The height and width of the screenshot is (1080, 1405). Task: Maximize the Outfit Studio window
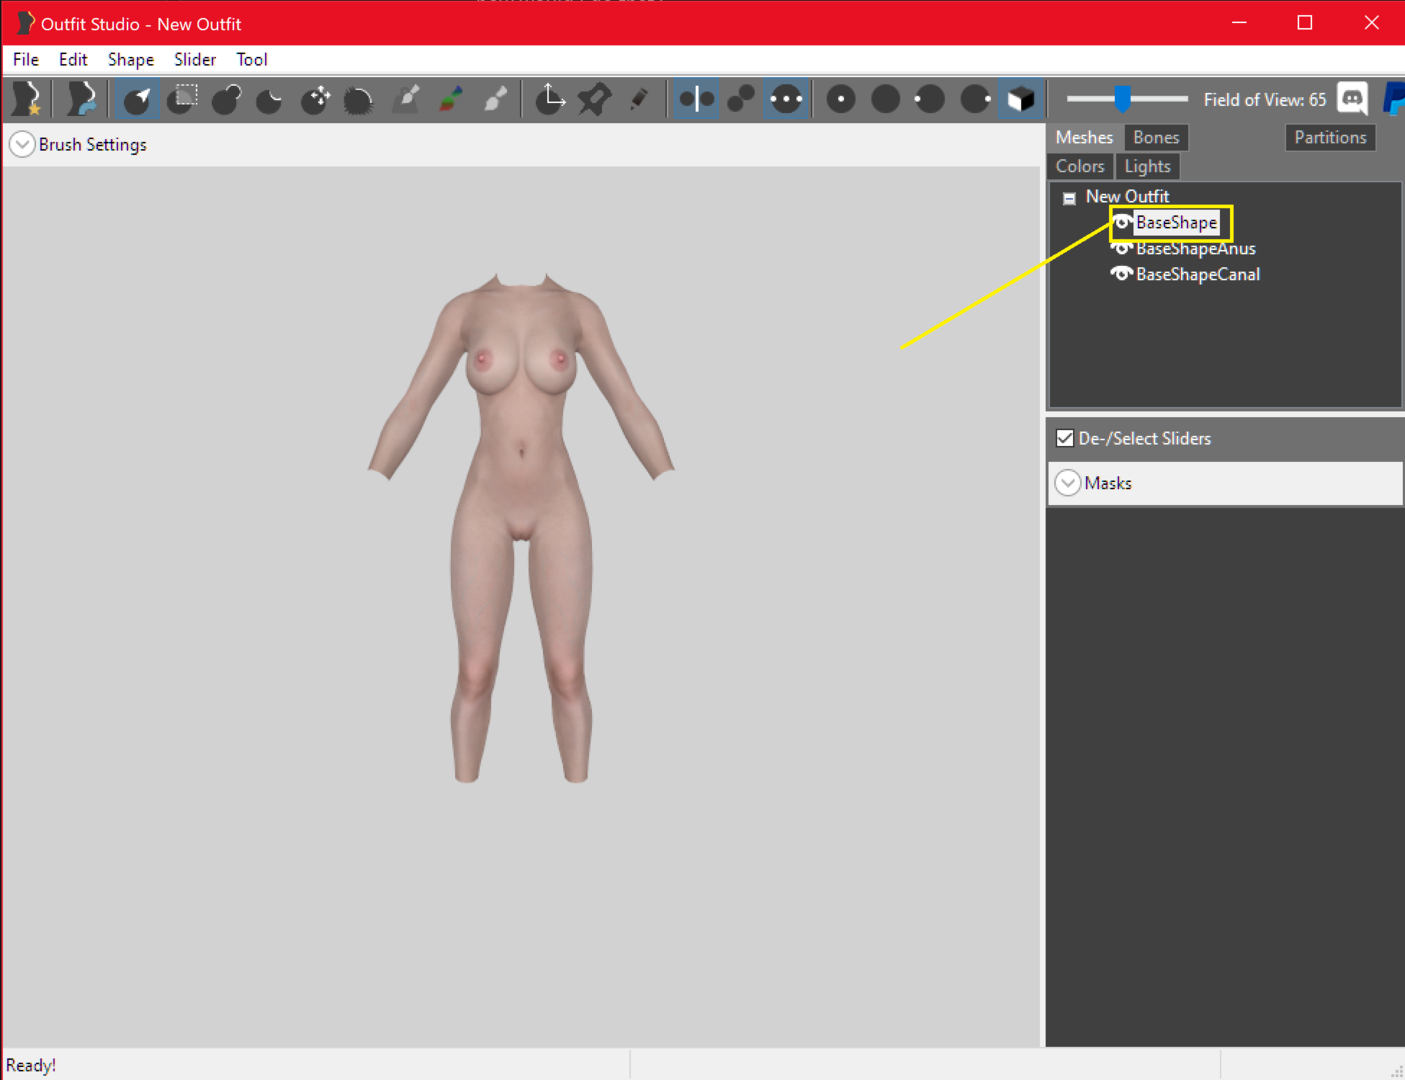point(1305,22)
